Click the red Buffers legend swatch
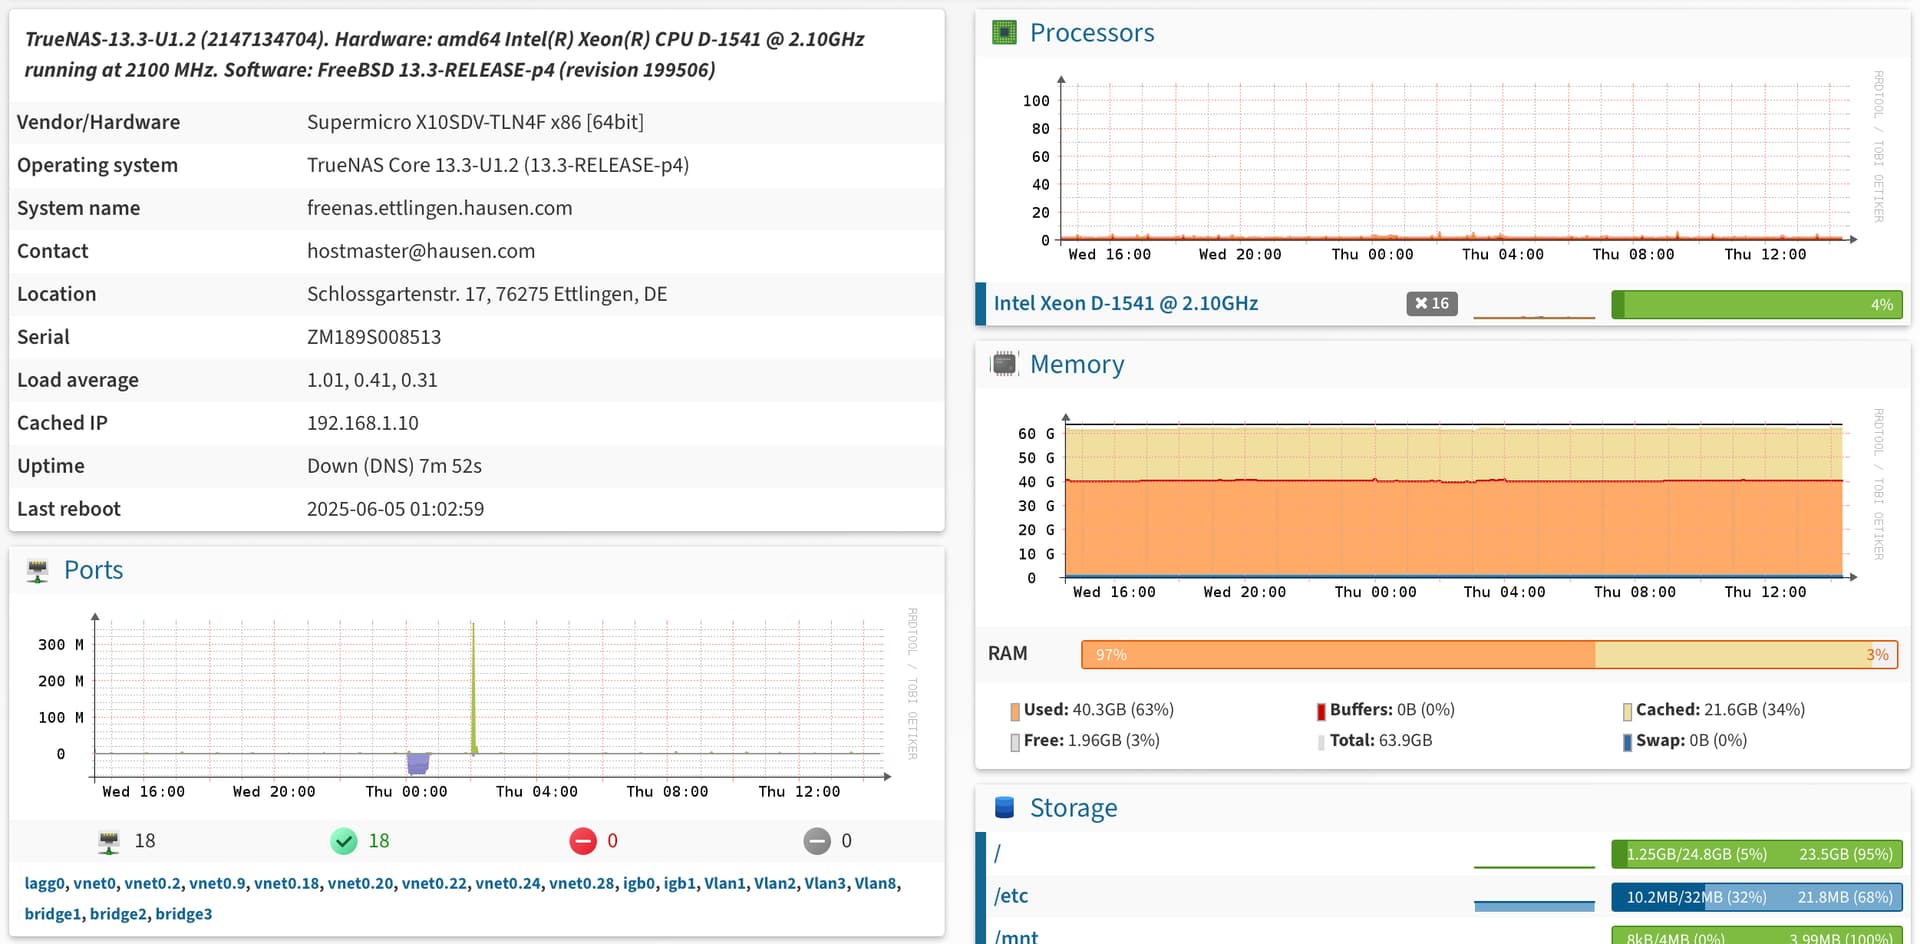Image resolution: width=1920 pixels, height=944 pixels. tap(1321, 711)
